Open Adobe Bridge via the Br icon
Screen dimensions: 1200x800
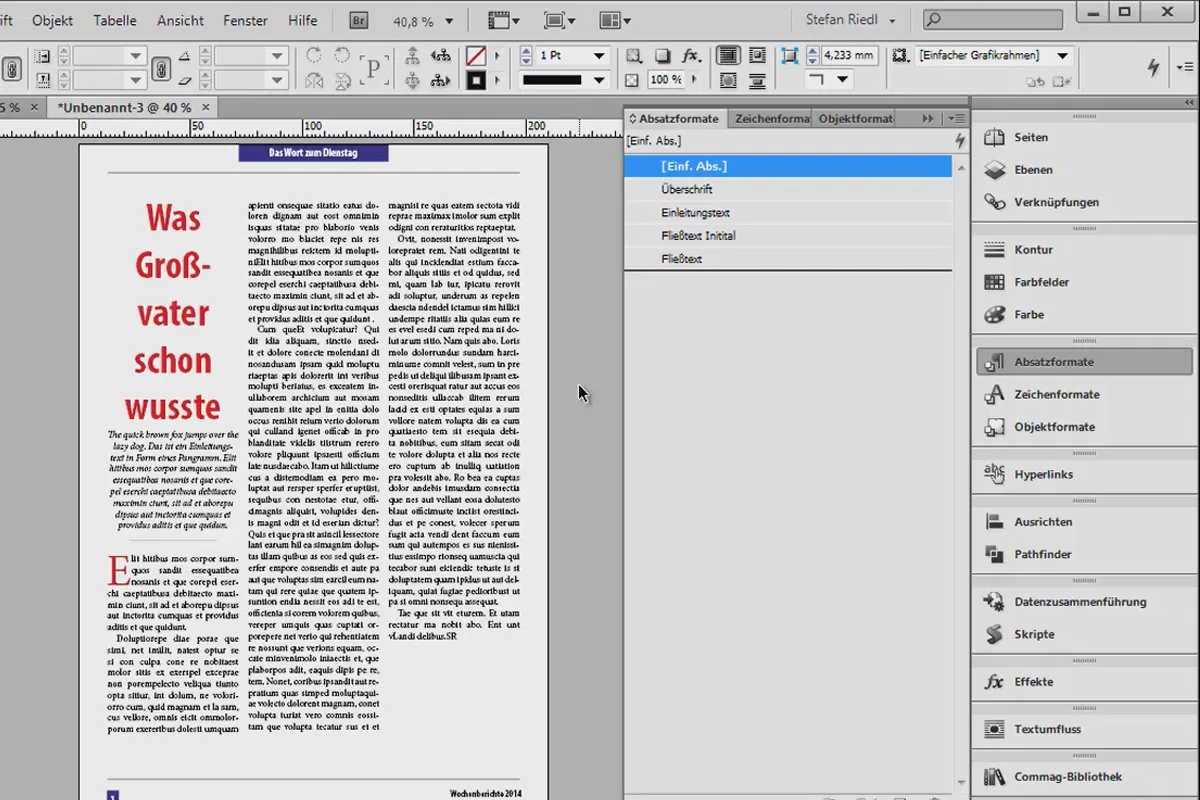pos(359,20)
